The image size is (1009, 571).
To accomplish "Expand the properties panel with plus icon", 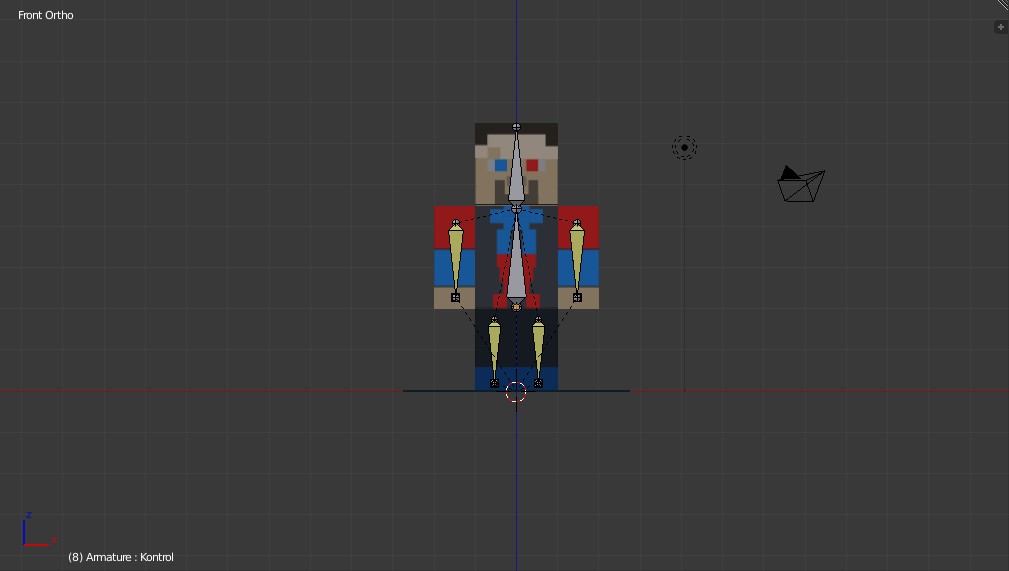I will 1000,27.
